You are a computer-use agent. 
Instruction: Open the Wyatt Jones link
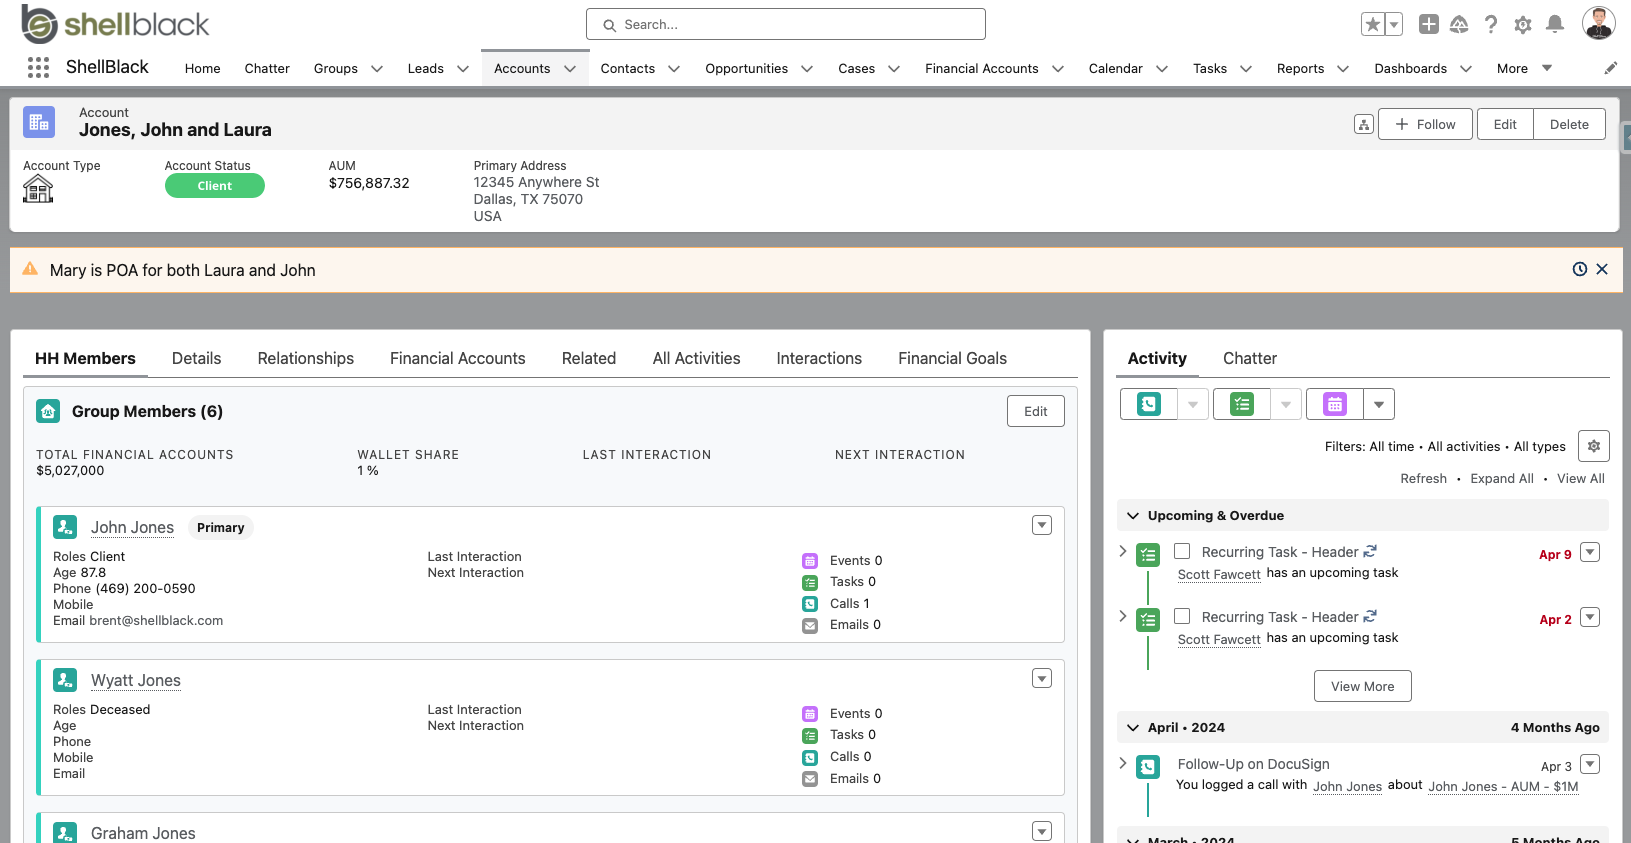tap(136, 680)
